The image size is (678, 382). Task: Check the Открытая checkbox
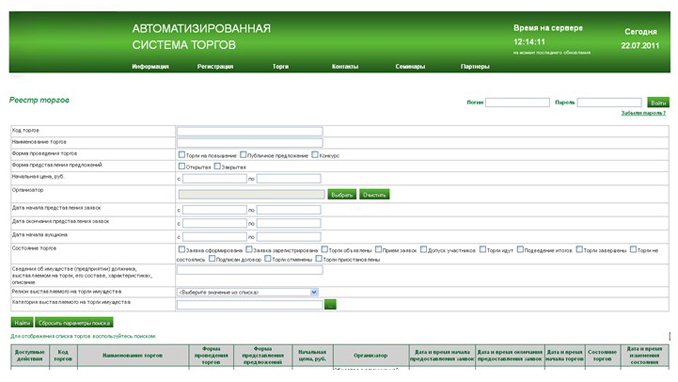[182, 166]
